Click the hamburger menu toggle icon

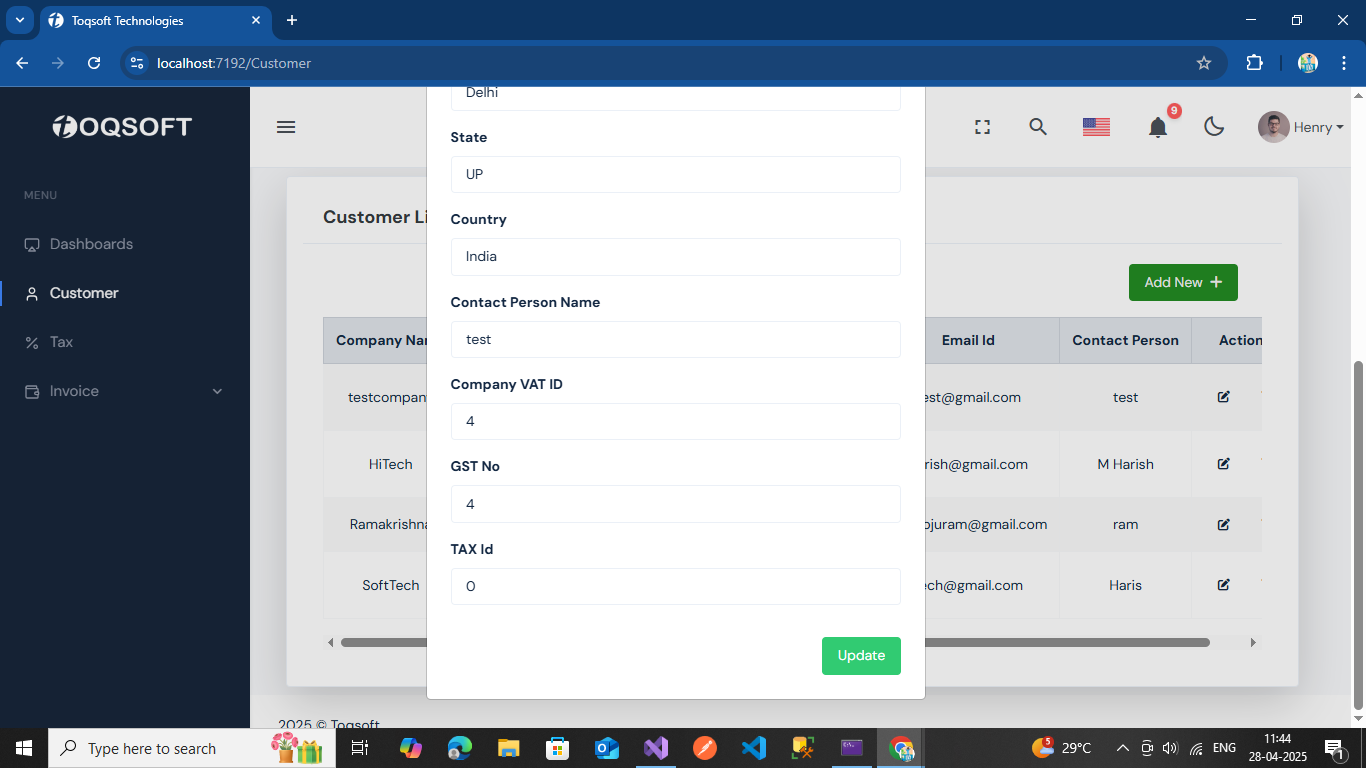(x=286, y=127)
